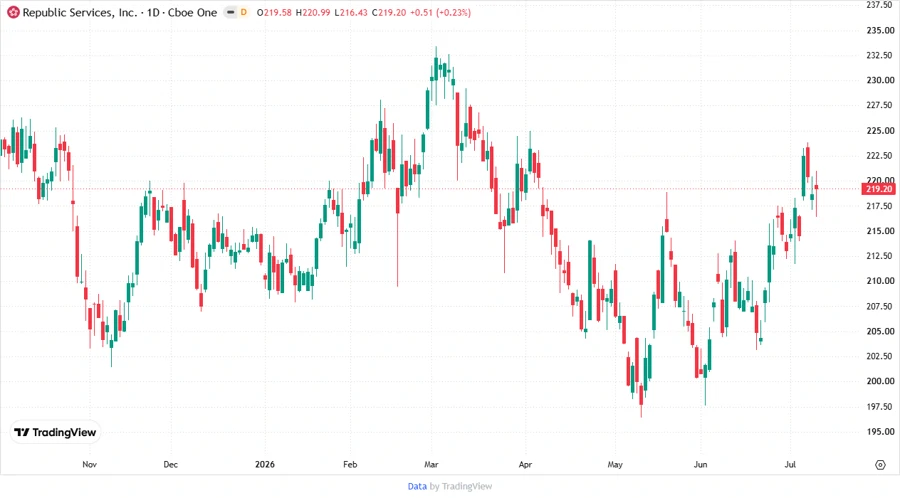Click the 207.50 price axis label
Viewport: 900px width, 498px height.
[x=880, y=306]
